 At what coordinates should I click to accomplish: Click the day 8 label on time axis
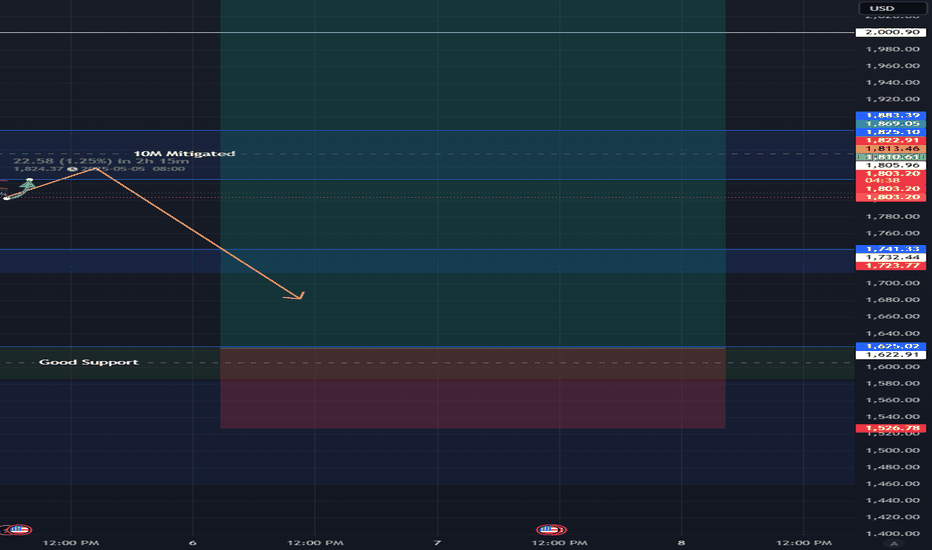(x=681, y=542)
